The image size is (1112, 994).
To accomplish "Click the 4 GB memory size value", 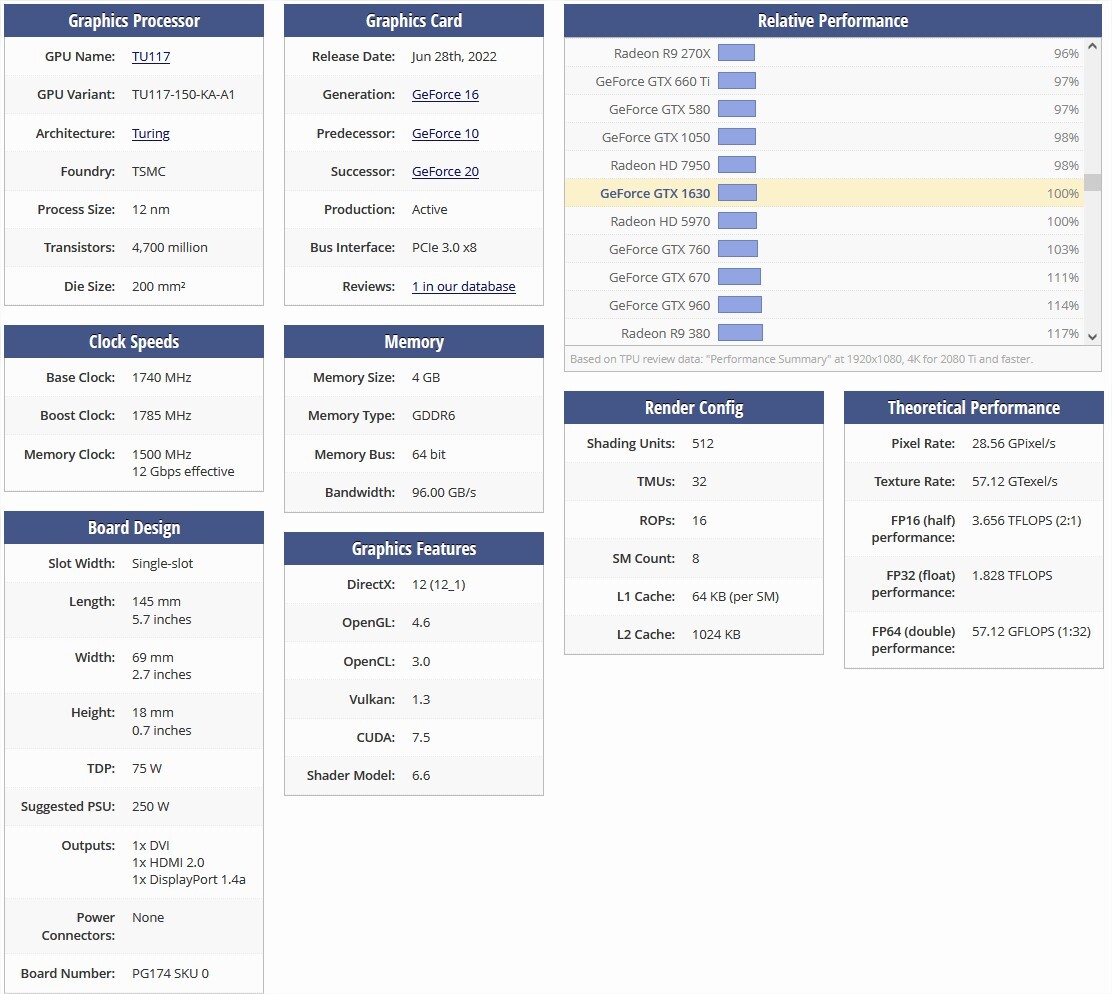I will tap(426, 378).
